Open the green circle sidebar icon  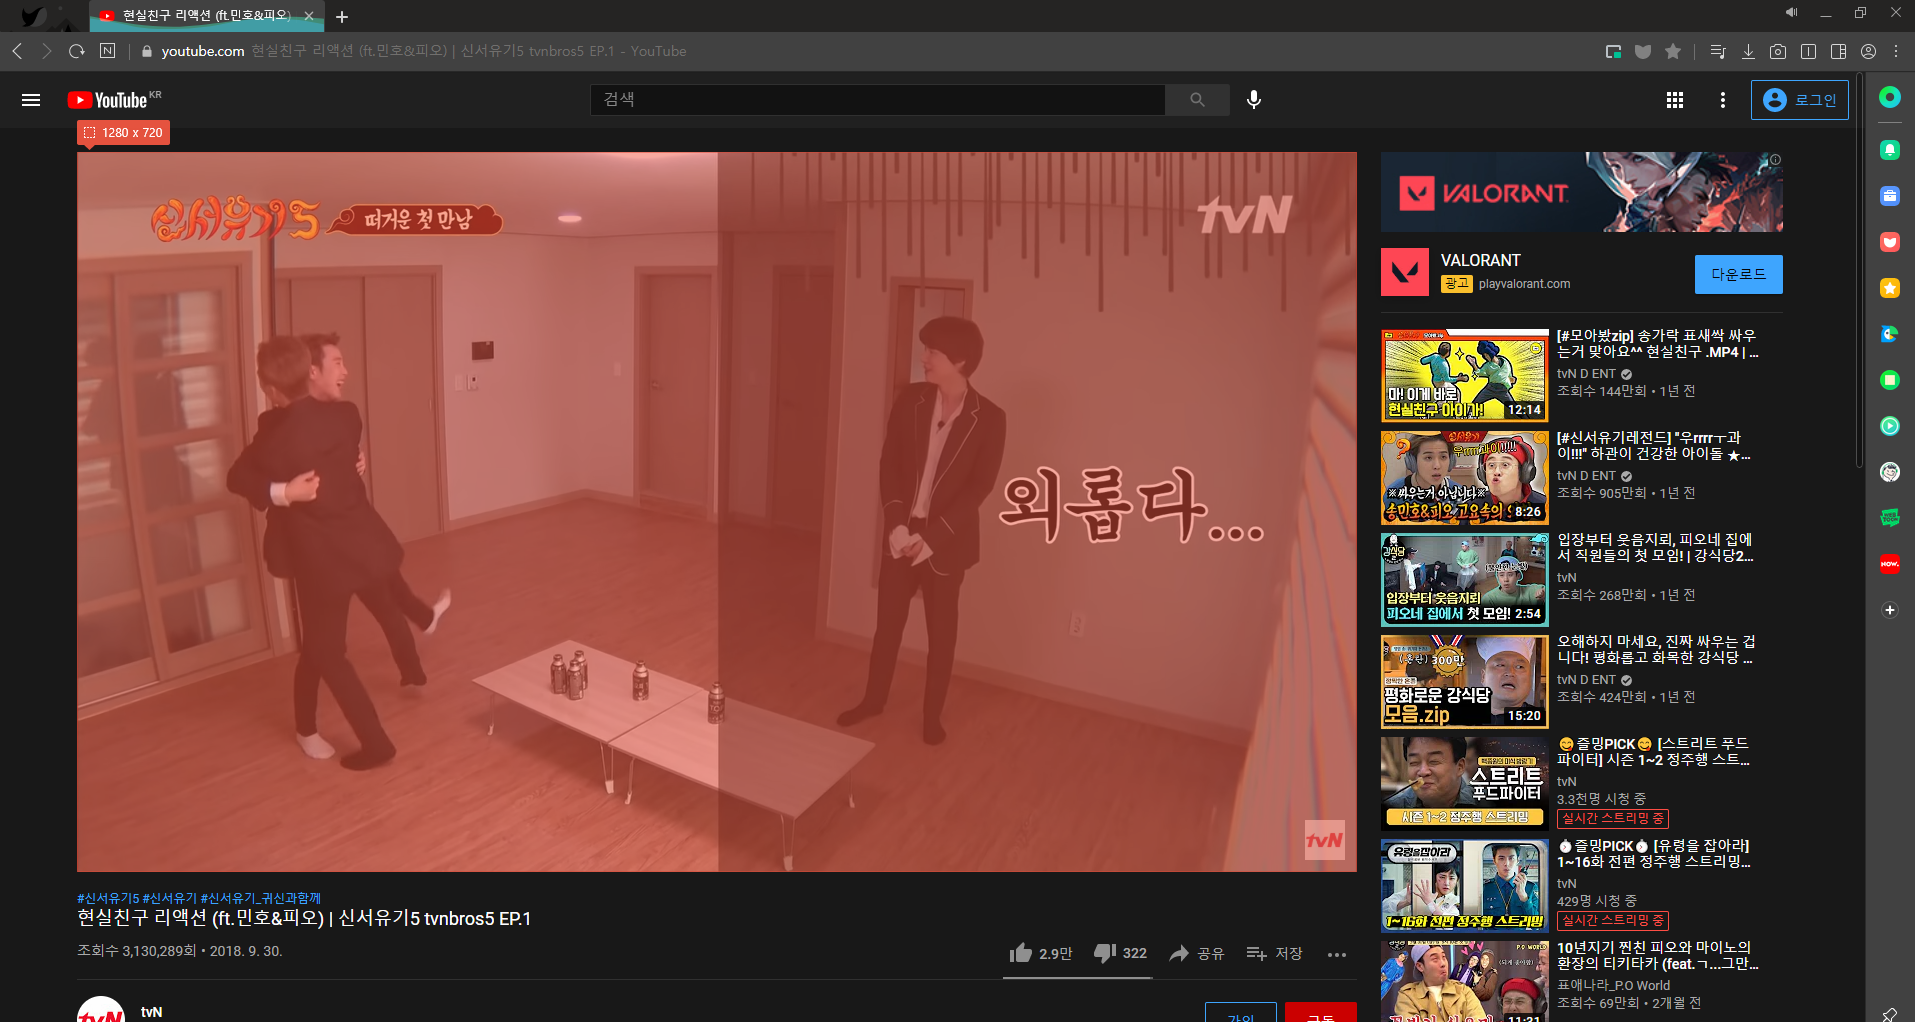[1889, 97]
